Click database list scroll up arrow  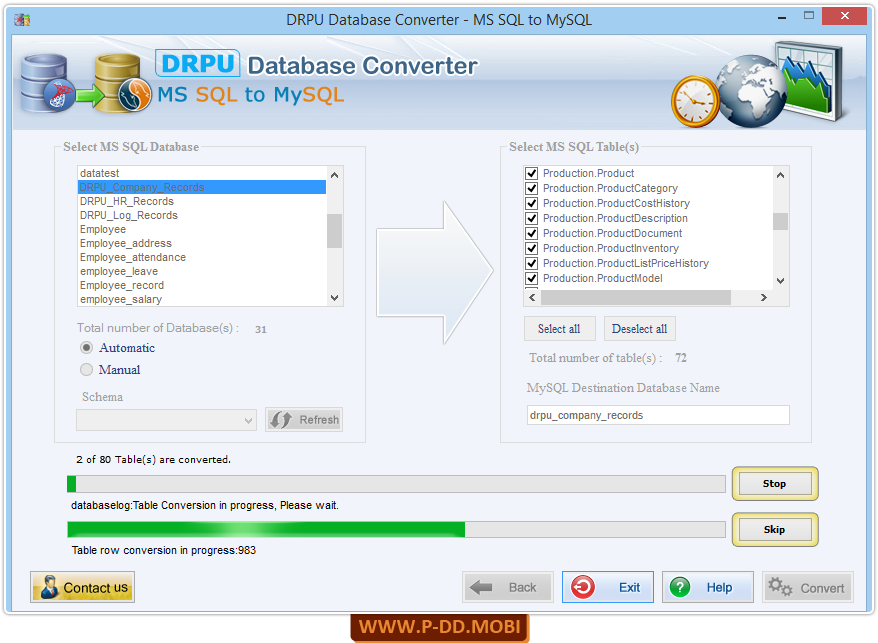pyautogui.click(x=334, y=175)
